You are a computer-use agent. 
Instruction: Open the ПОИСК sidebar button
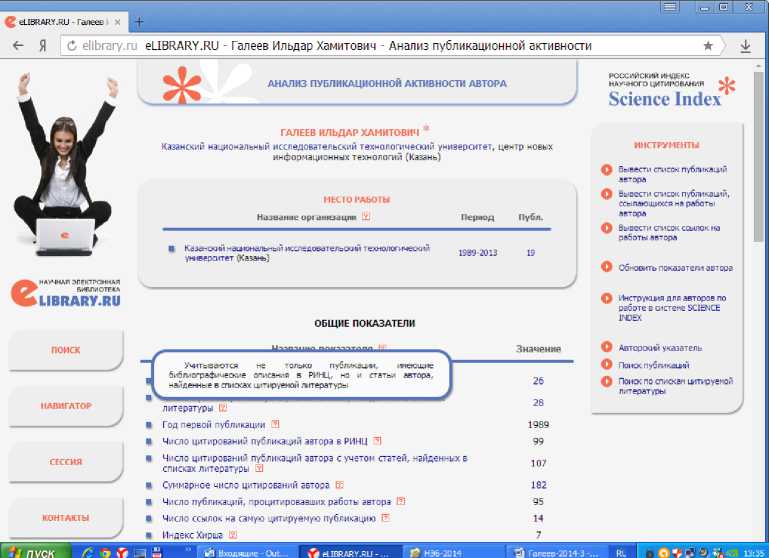[x=66, y=350]
